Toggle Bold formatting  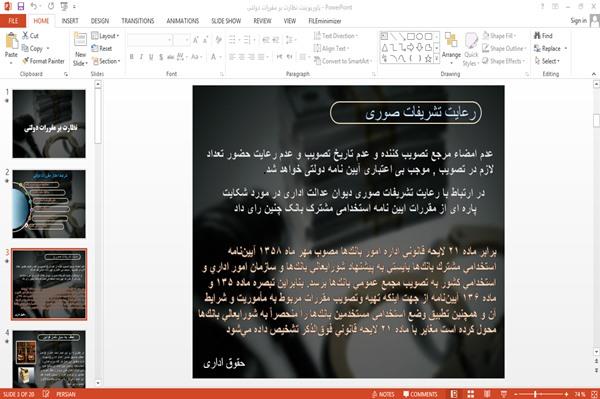tap(131, 57)
